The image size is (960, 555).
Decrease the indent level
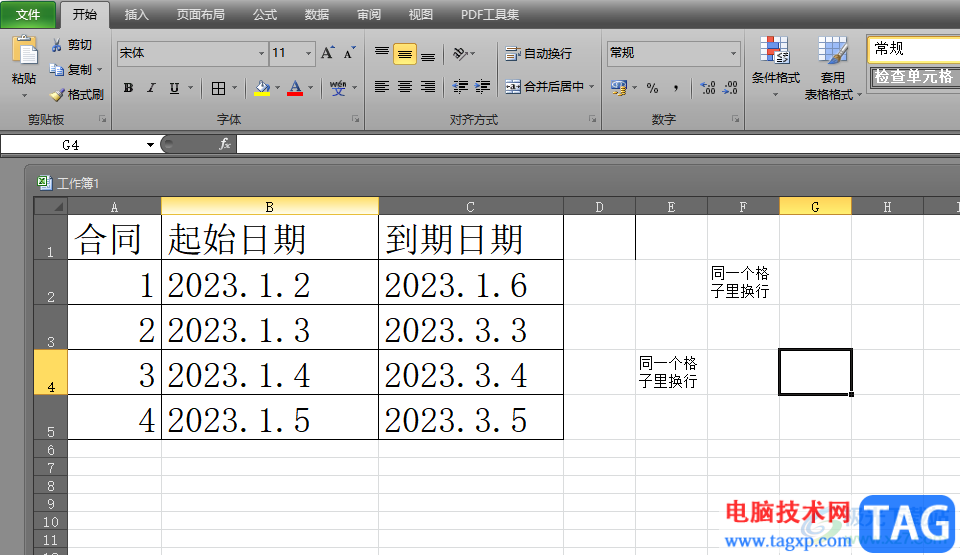pos(460,87)
